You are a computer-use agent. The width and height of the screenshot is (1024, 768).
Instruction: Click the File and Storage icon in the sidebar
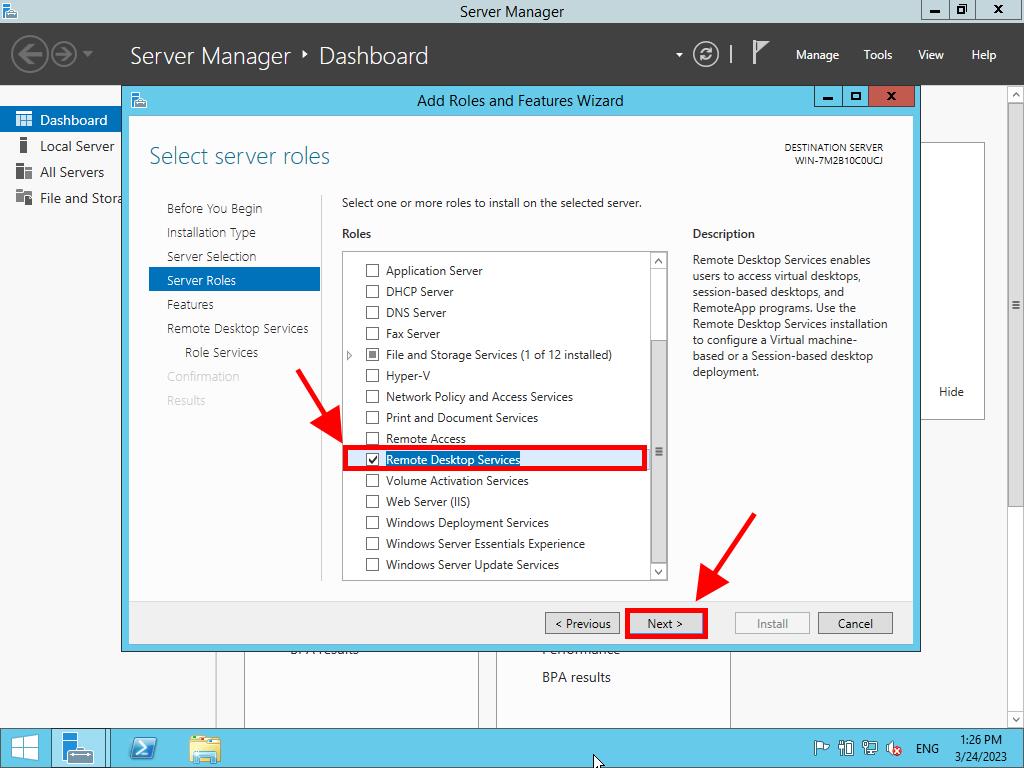click(24, 197)
